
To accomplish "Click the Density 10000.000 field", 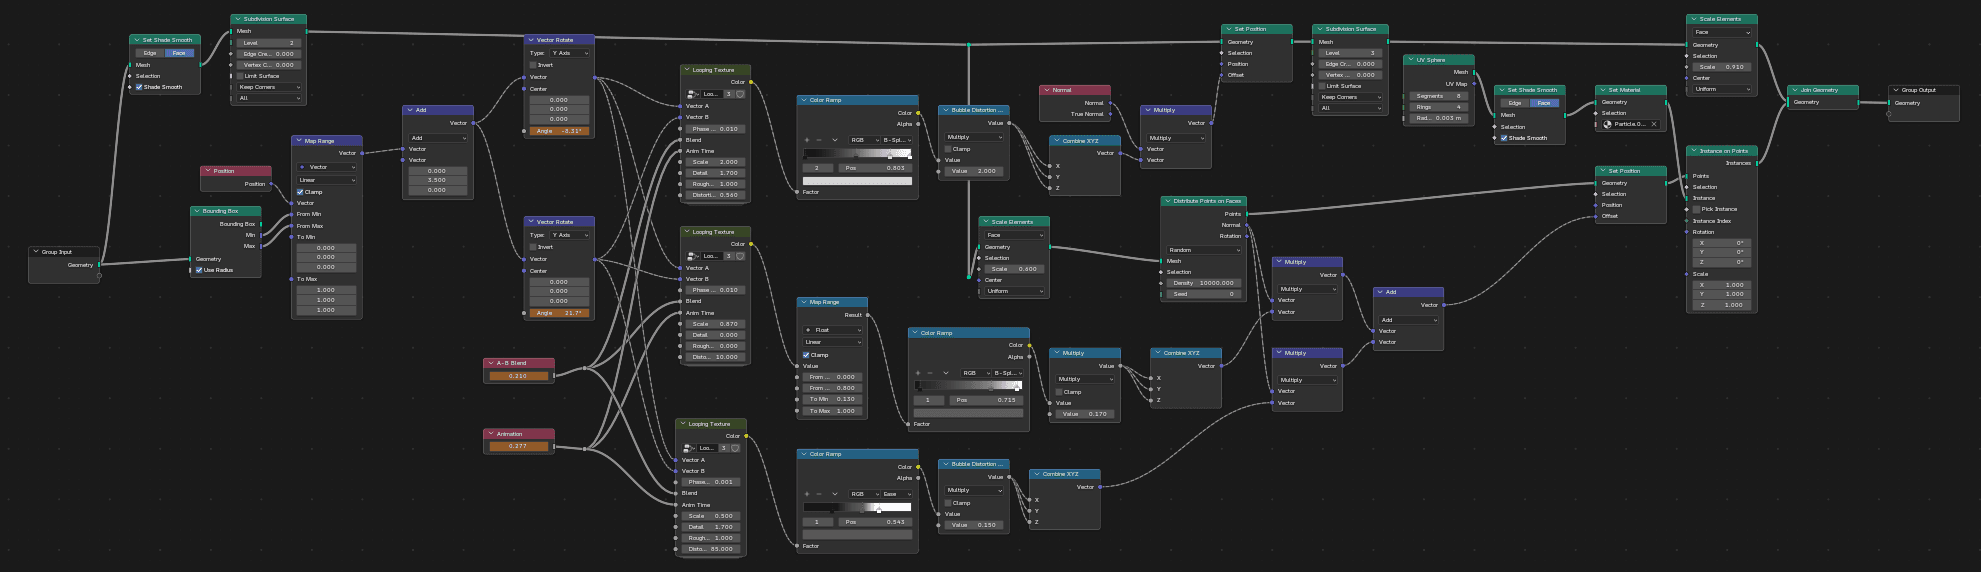I will pyautogui.click(x=1204, y=283).
